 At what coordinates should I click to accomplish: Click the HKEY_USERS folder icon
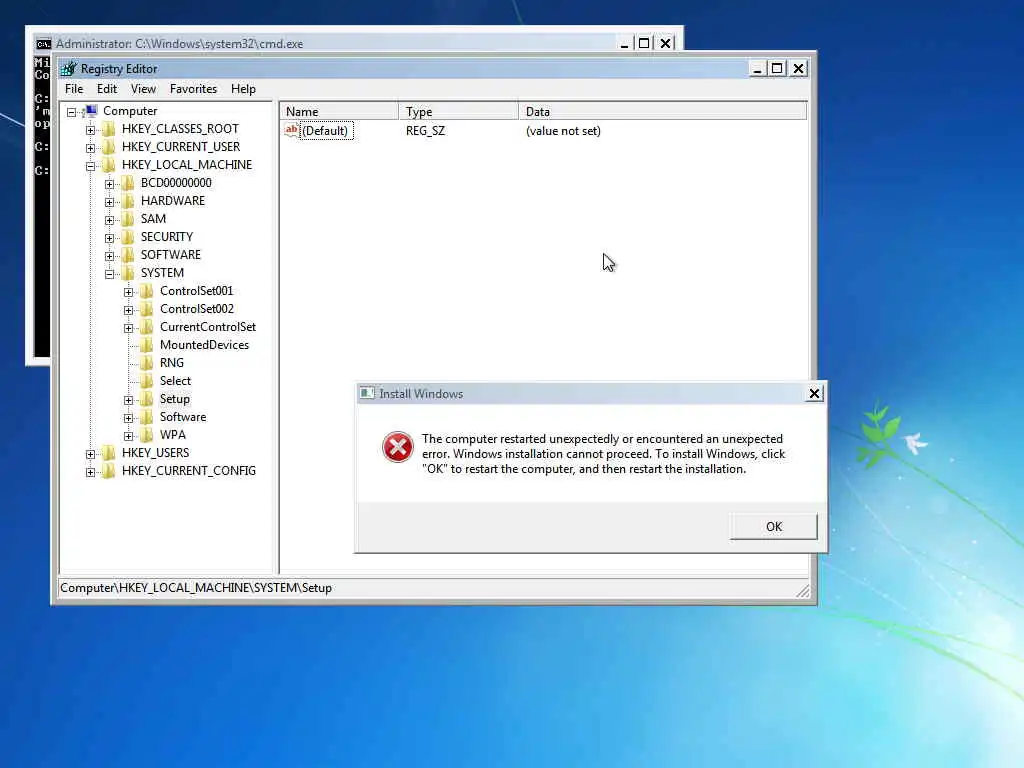coord(108,453)
